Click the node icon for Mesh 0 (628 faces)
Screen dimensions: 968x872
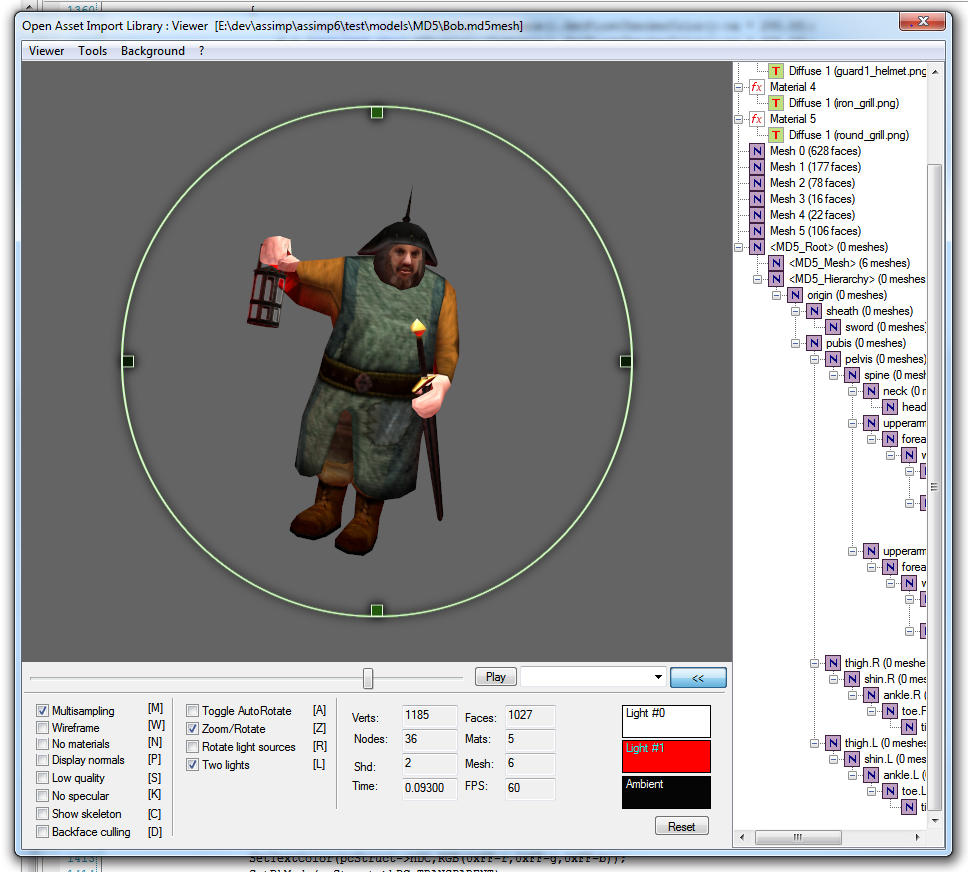click(x=757, y=151)
